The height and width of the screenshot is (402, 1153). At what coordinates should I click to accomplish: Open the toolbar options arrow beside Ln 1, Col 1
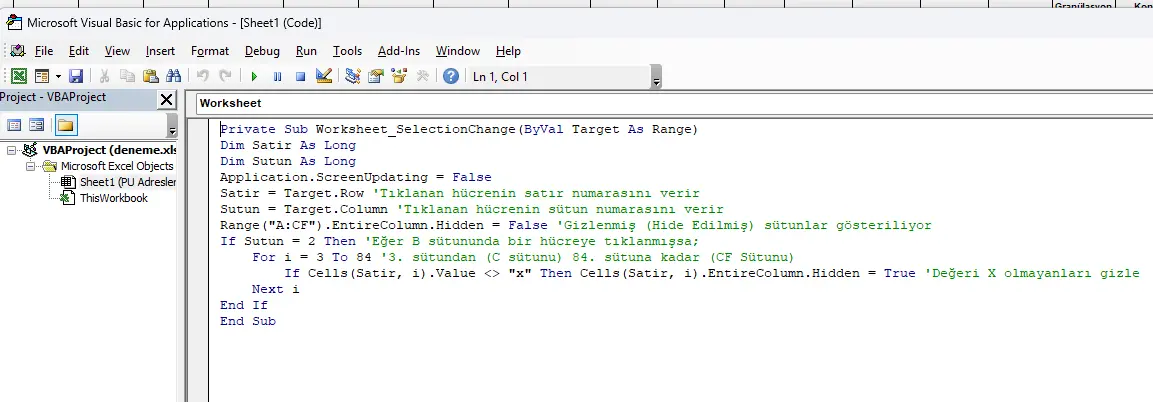coord(657,76)
